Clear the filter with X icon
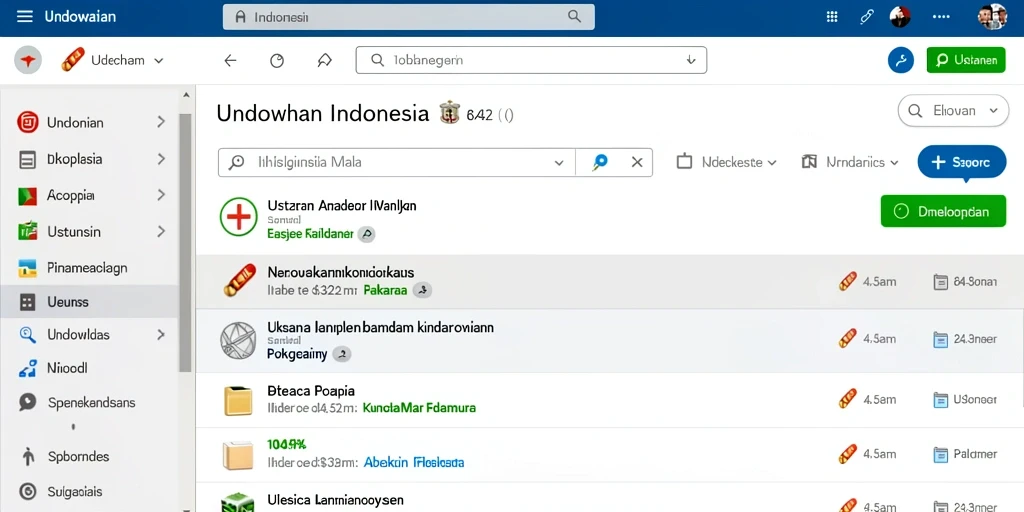 click(x=637, y=163)
